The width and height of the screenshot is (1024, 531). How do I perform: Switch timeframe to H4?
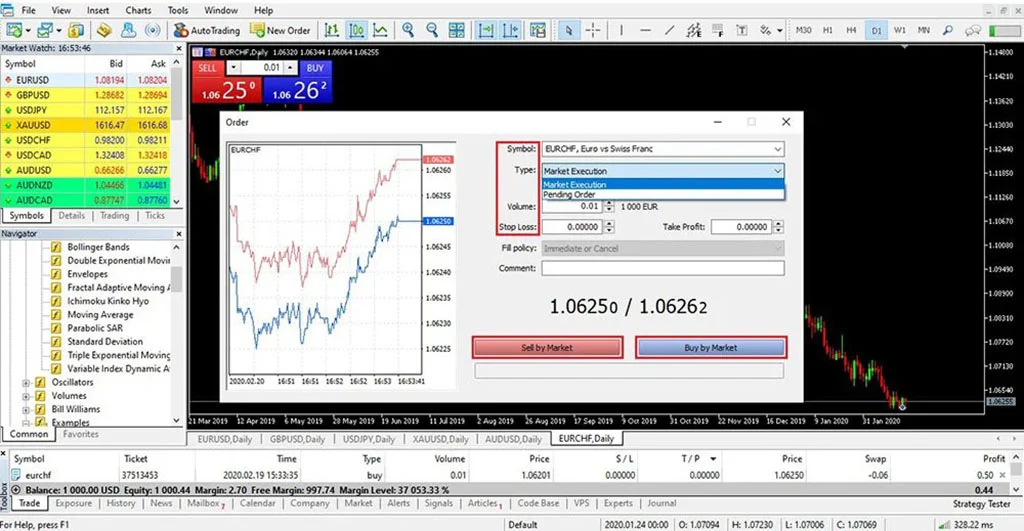click(x=851, y=30)
